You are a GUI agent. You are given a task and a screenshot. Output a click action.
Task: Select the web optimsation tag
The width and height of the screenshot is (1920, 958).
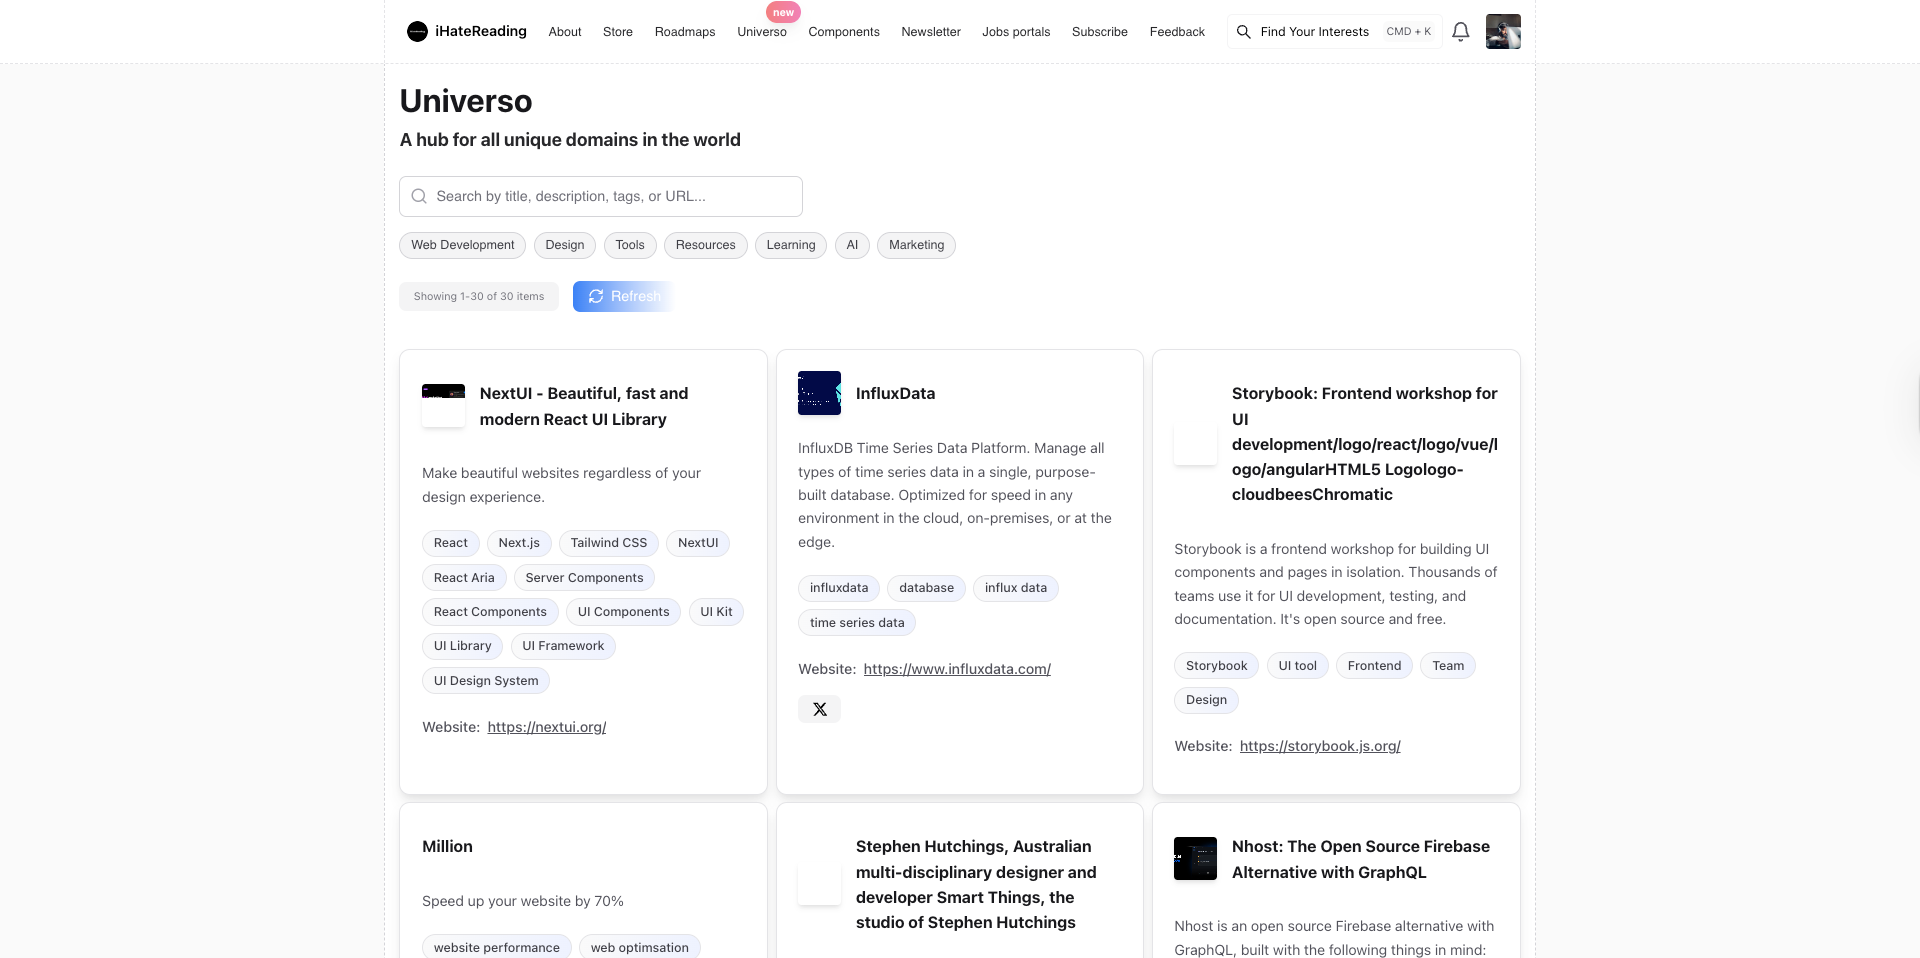tap(640, 947)
